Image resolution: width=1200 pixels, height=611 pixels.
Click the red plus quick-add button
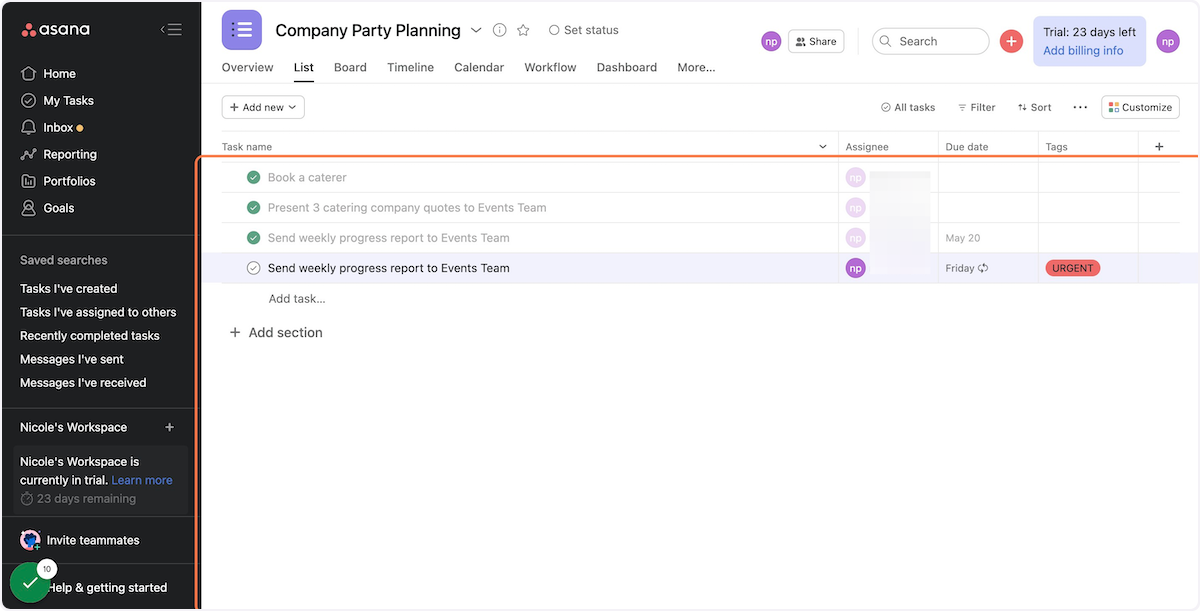pyautogui.click(x=1011, y=41)
